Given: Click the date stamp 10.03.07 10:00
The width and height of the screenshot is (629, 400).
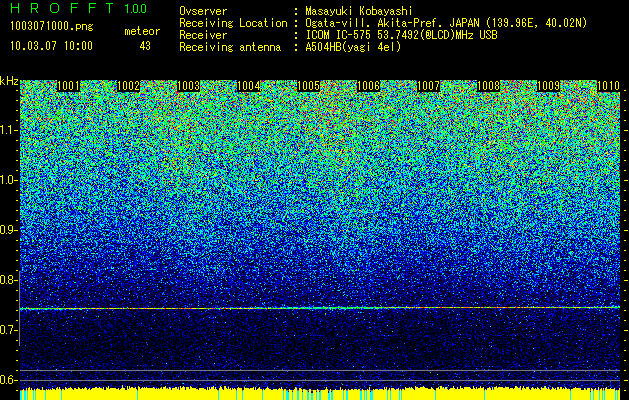Looking at the screenshot, I should click(x=51, y=46).
